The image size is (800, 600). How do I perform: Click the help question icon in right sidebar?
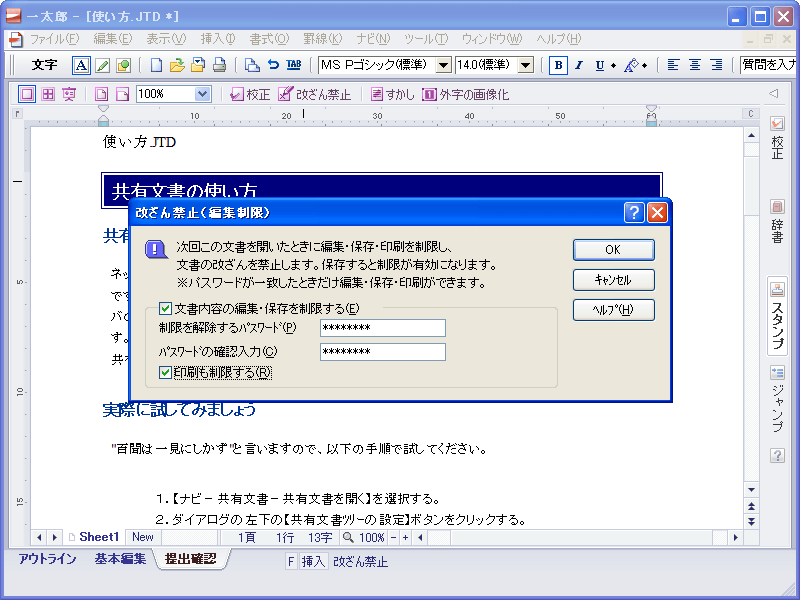[777, 455]
